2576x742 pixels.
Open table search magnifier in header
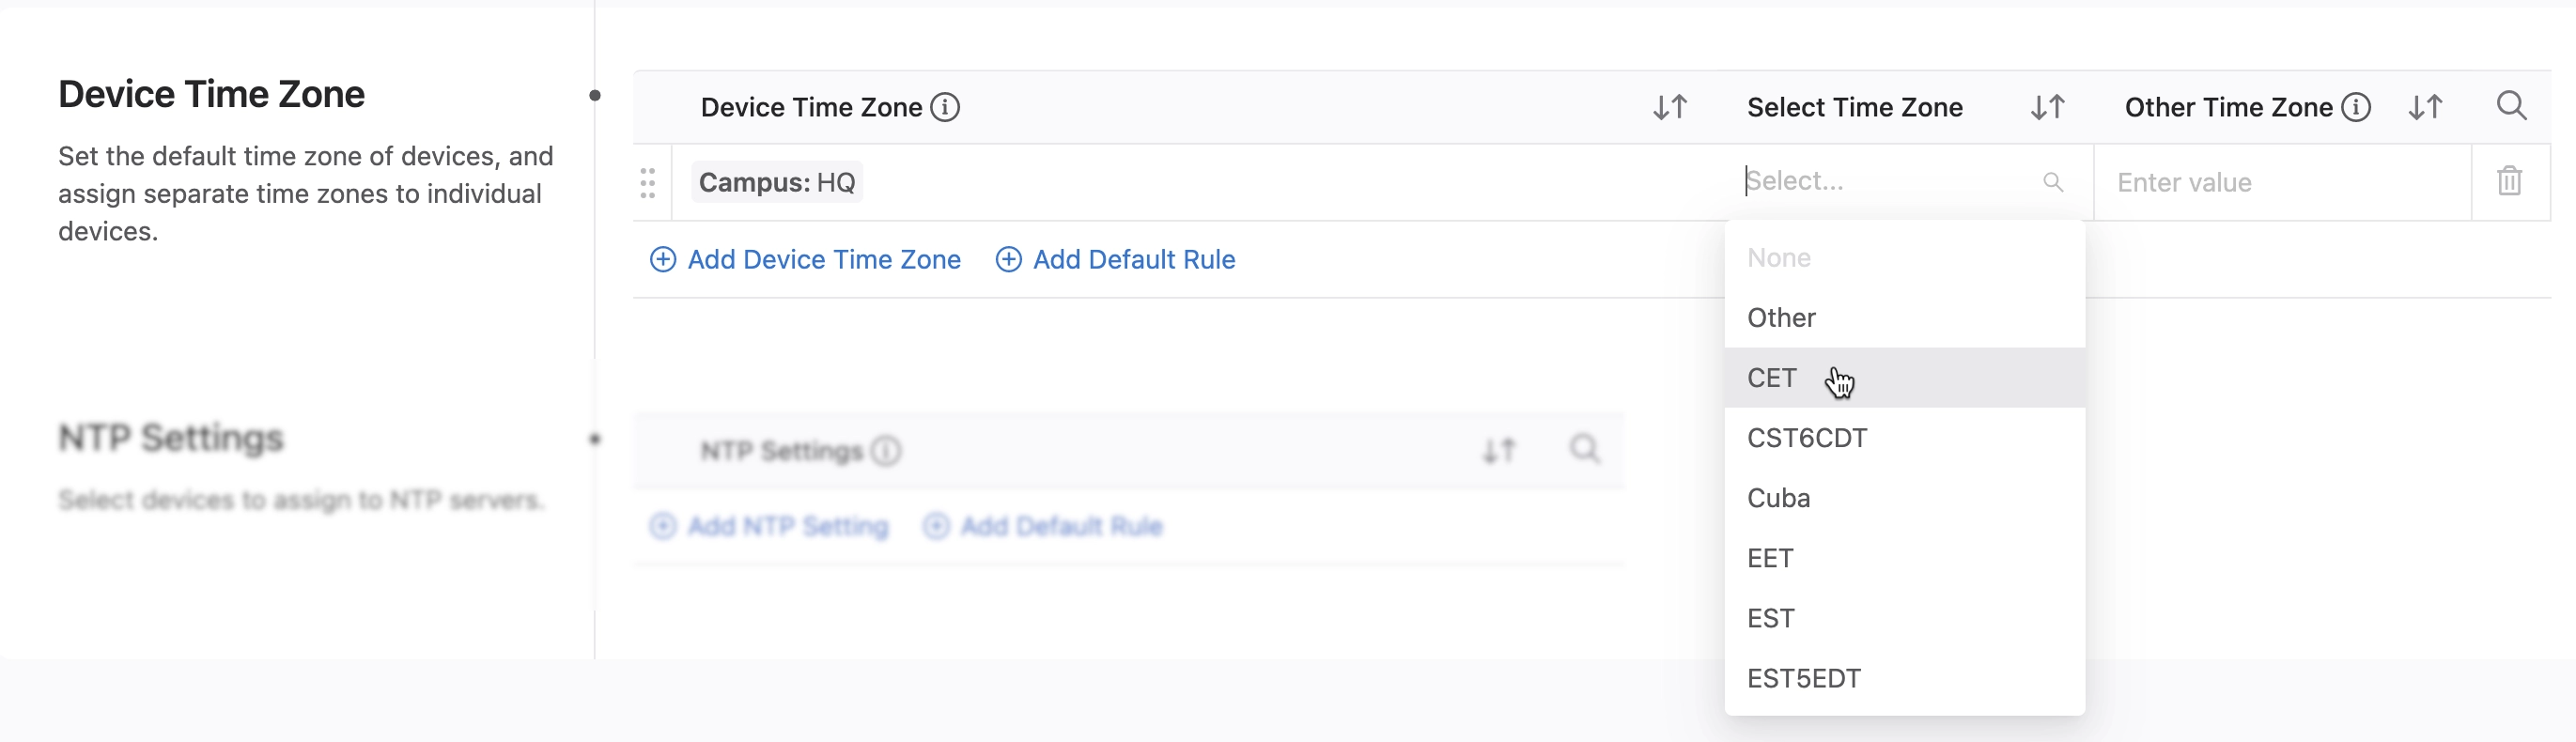click(2511, 106)
